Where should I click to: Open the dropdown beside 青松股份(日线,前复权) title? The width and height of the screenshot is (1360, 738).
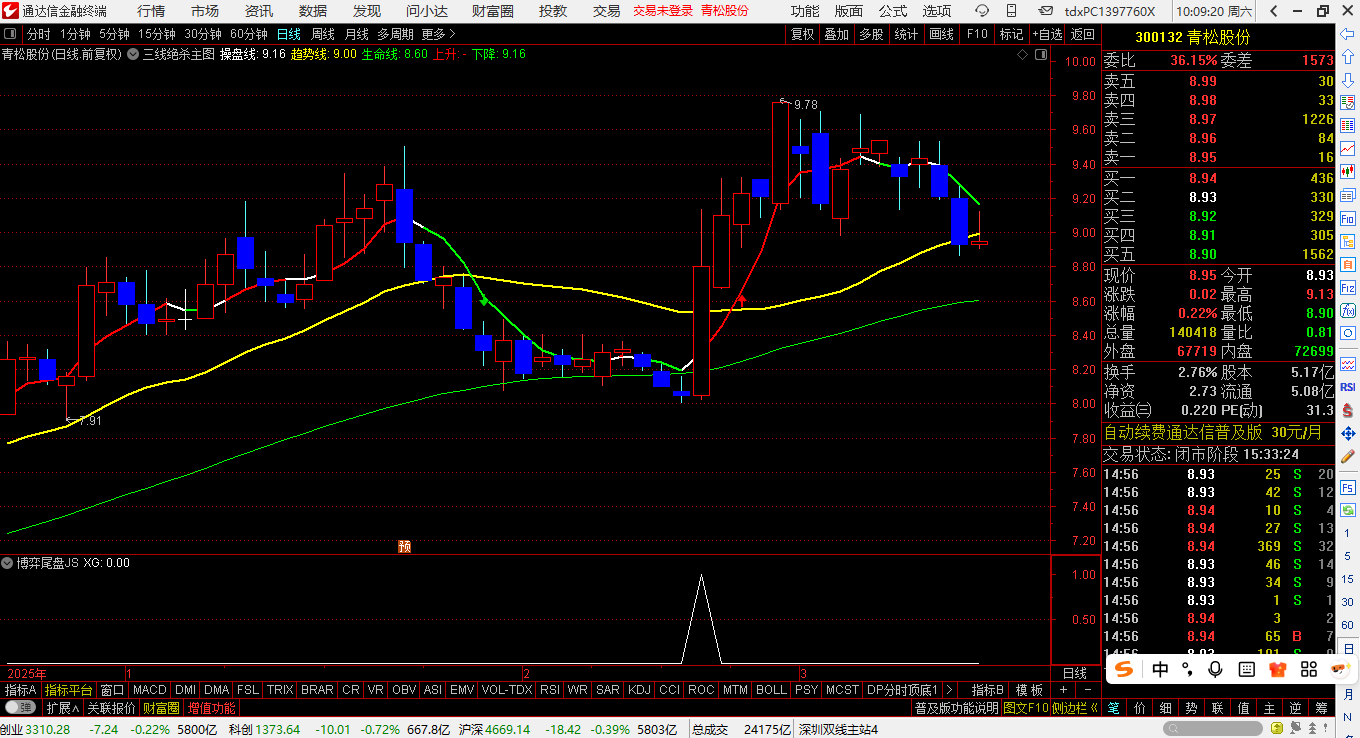click(132, 54)
